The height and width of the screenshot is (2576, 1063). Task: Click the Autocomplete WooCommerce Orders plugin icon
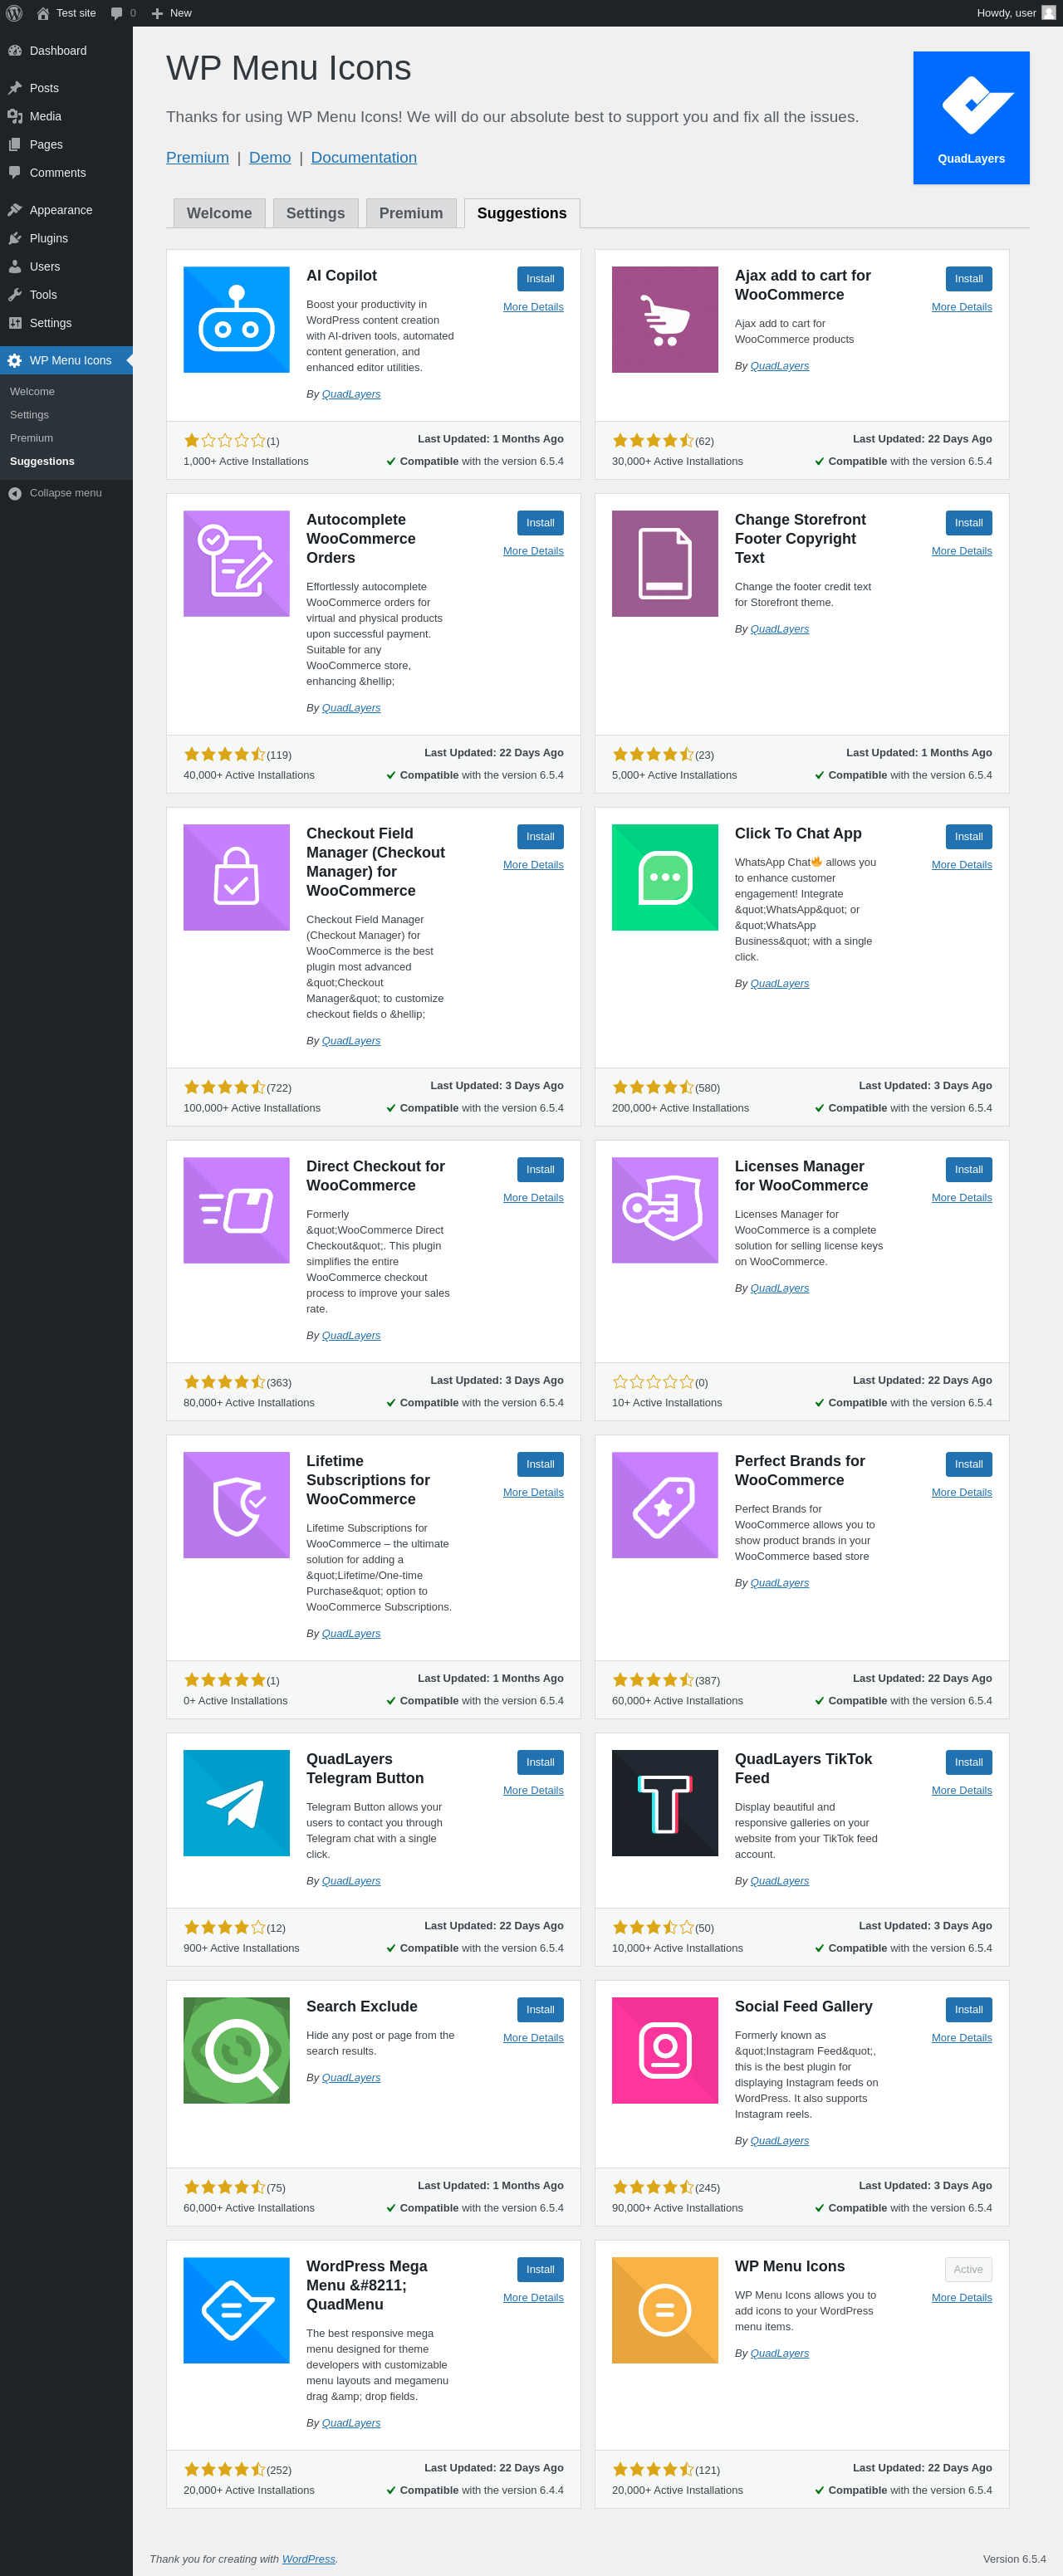point(237,564)
